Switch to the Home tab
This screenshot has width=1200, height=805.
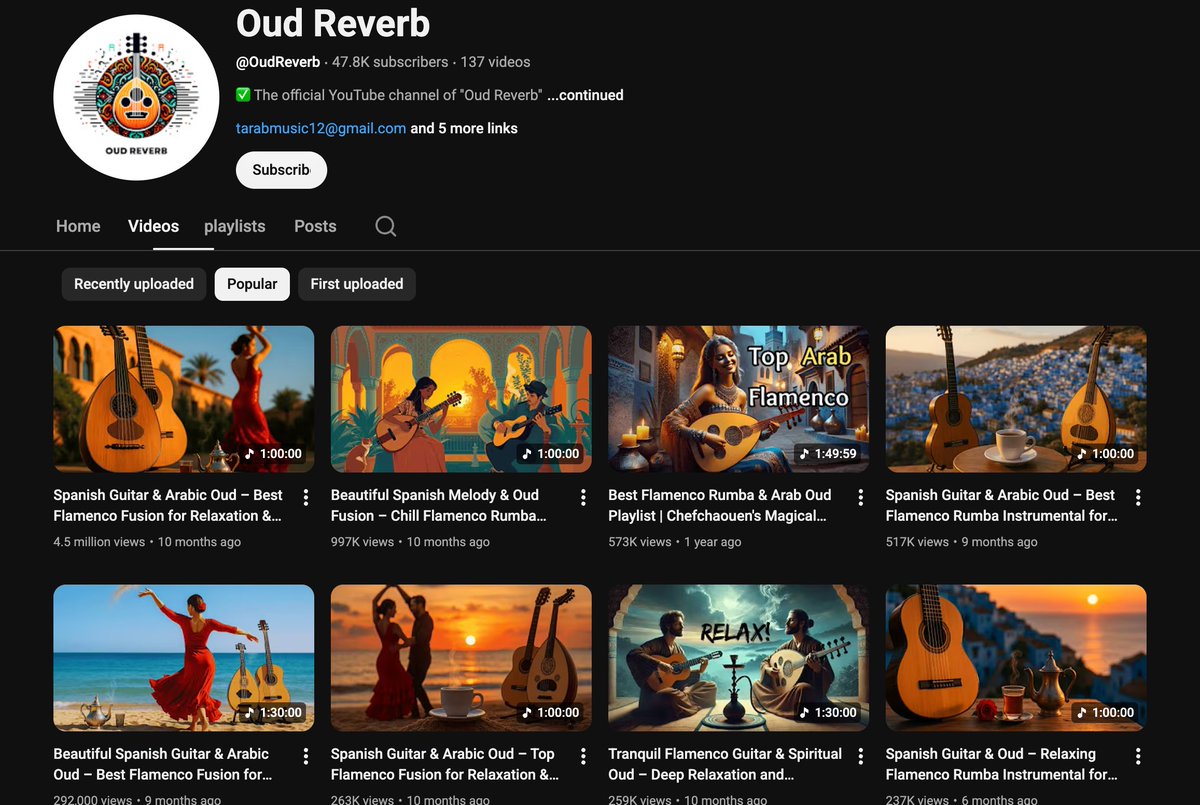(x=78, y=226)
